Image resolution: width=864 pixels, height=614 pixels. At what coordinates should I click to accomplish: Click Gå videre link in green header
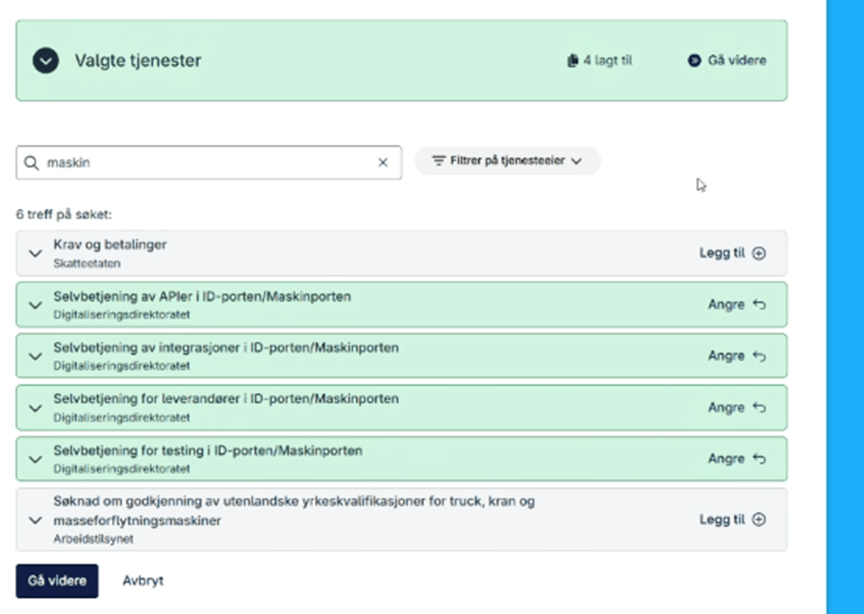pyautogui.click(x=736, y=61)
